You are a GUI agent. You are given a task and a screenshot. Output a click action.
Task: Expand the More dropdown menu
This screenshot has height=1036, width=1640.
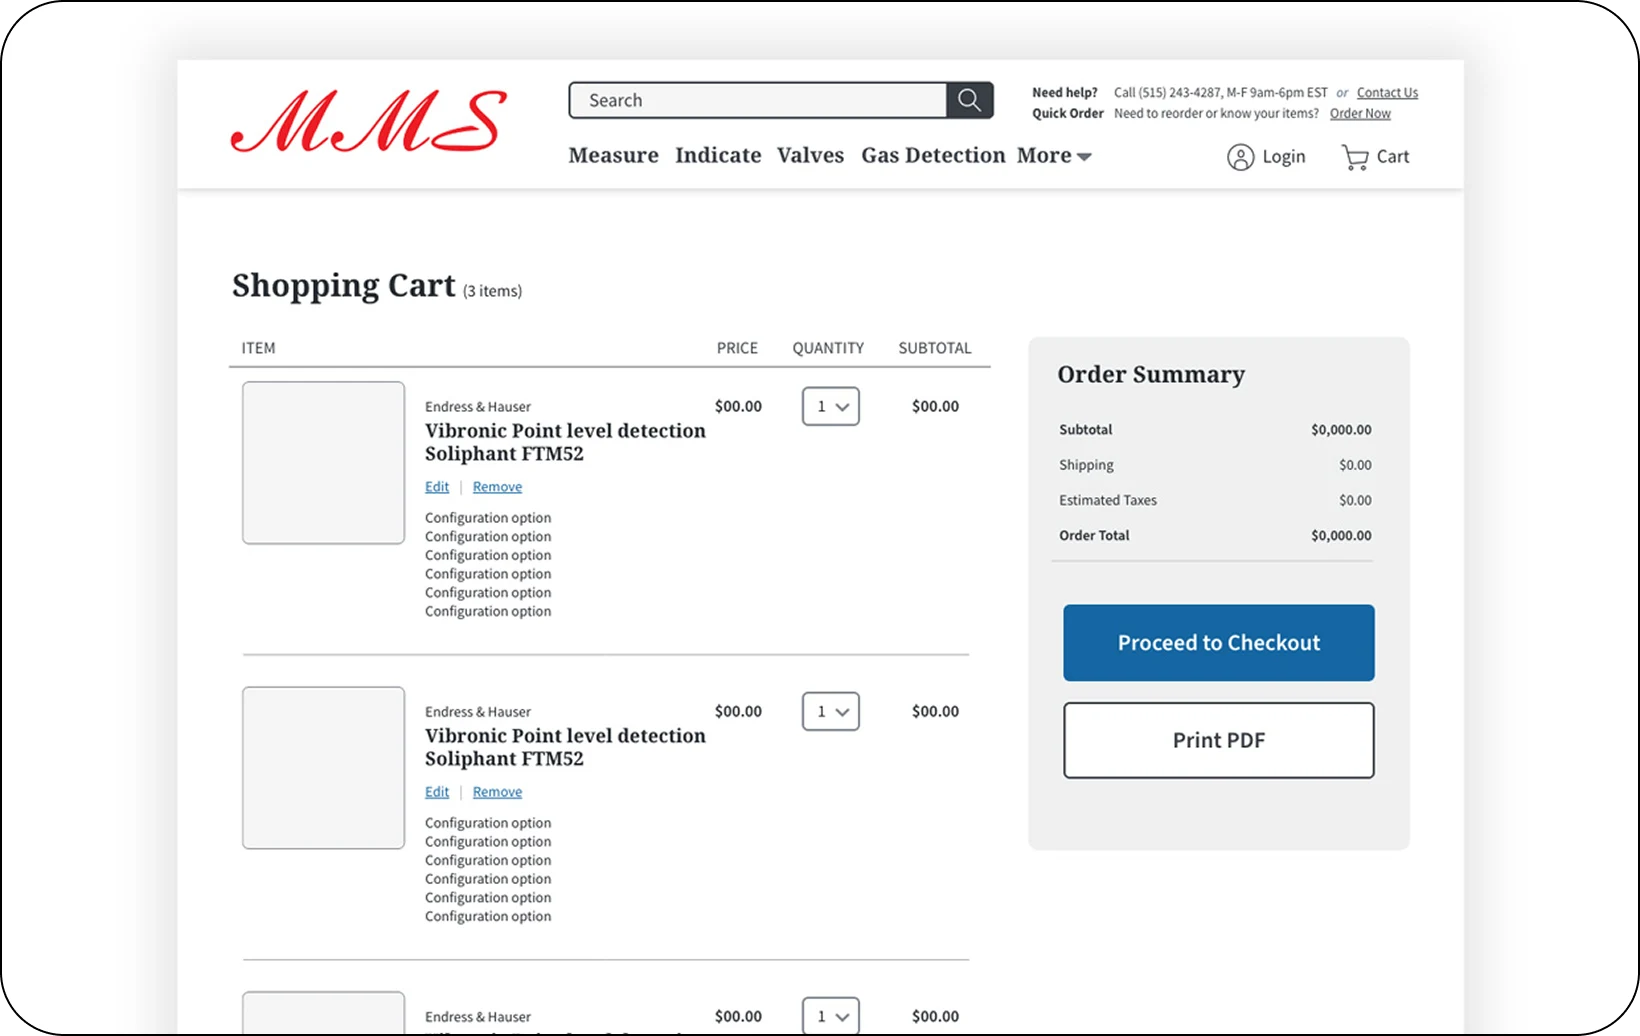pos(1054,155)
